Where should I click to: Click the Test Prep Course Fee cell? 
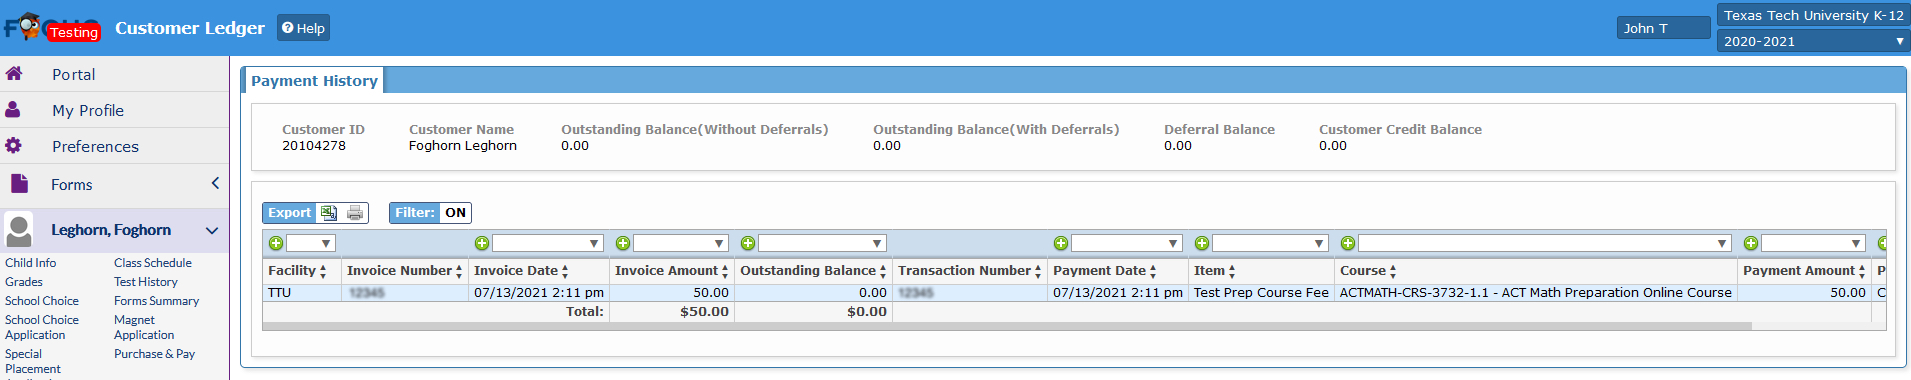click(1261, 293)
